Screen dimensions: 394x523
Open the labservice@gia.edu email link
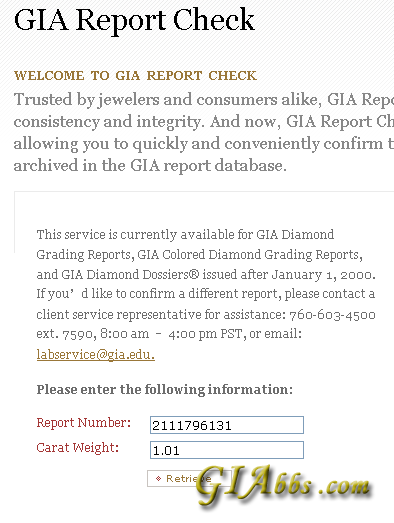coord(96,354)
